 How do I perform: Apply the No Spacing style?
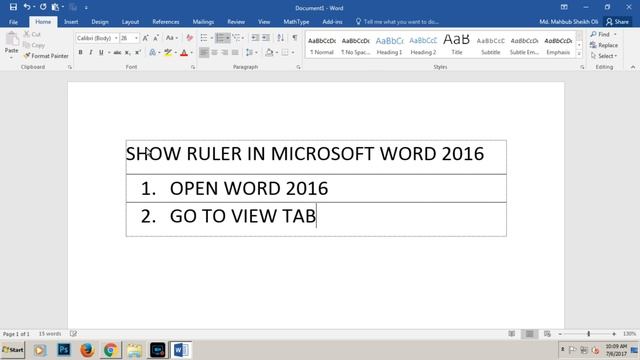(x=356, y=45)
